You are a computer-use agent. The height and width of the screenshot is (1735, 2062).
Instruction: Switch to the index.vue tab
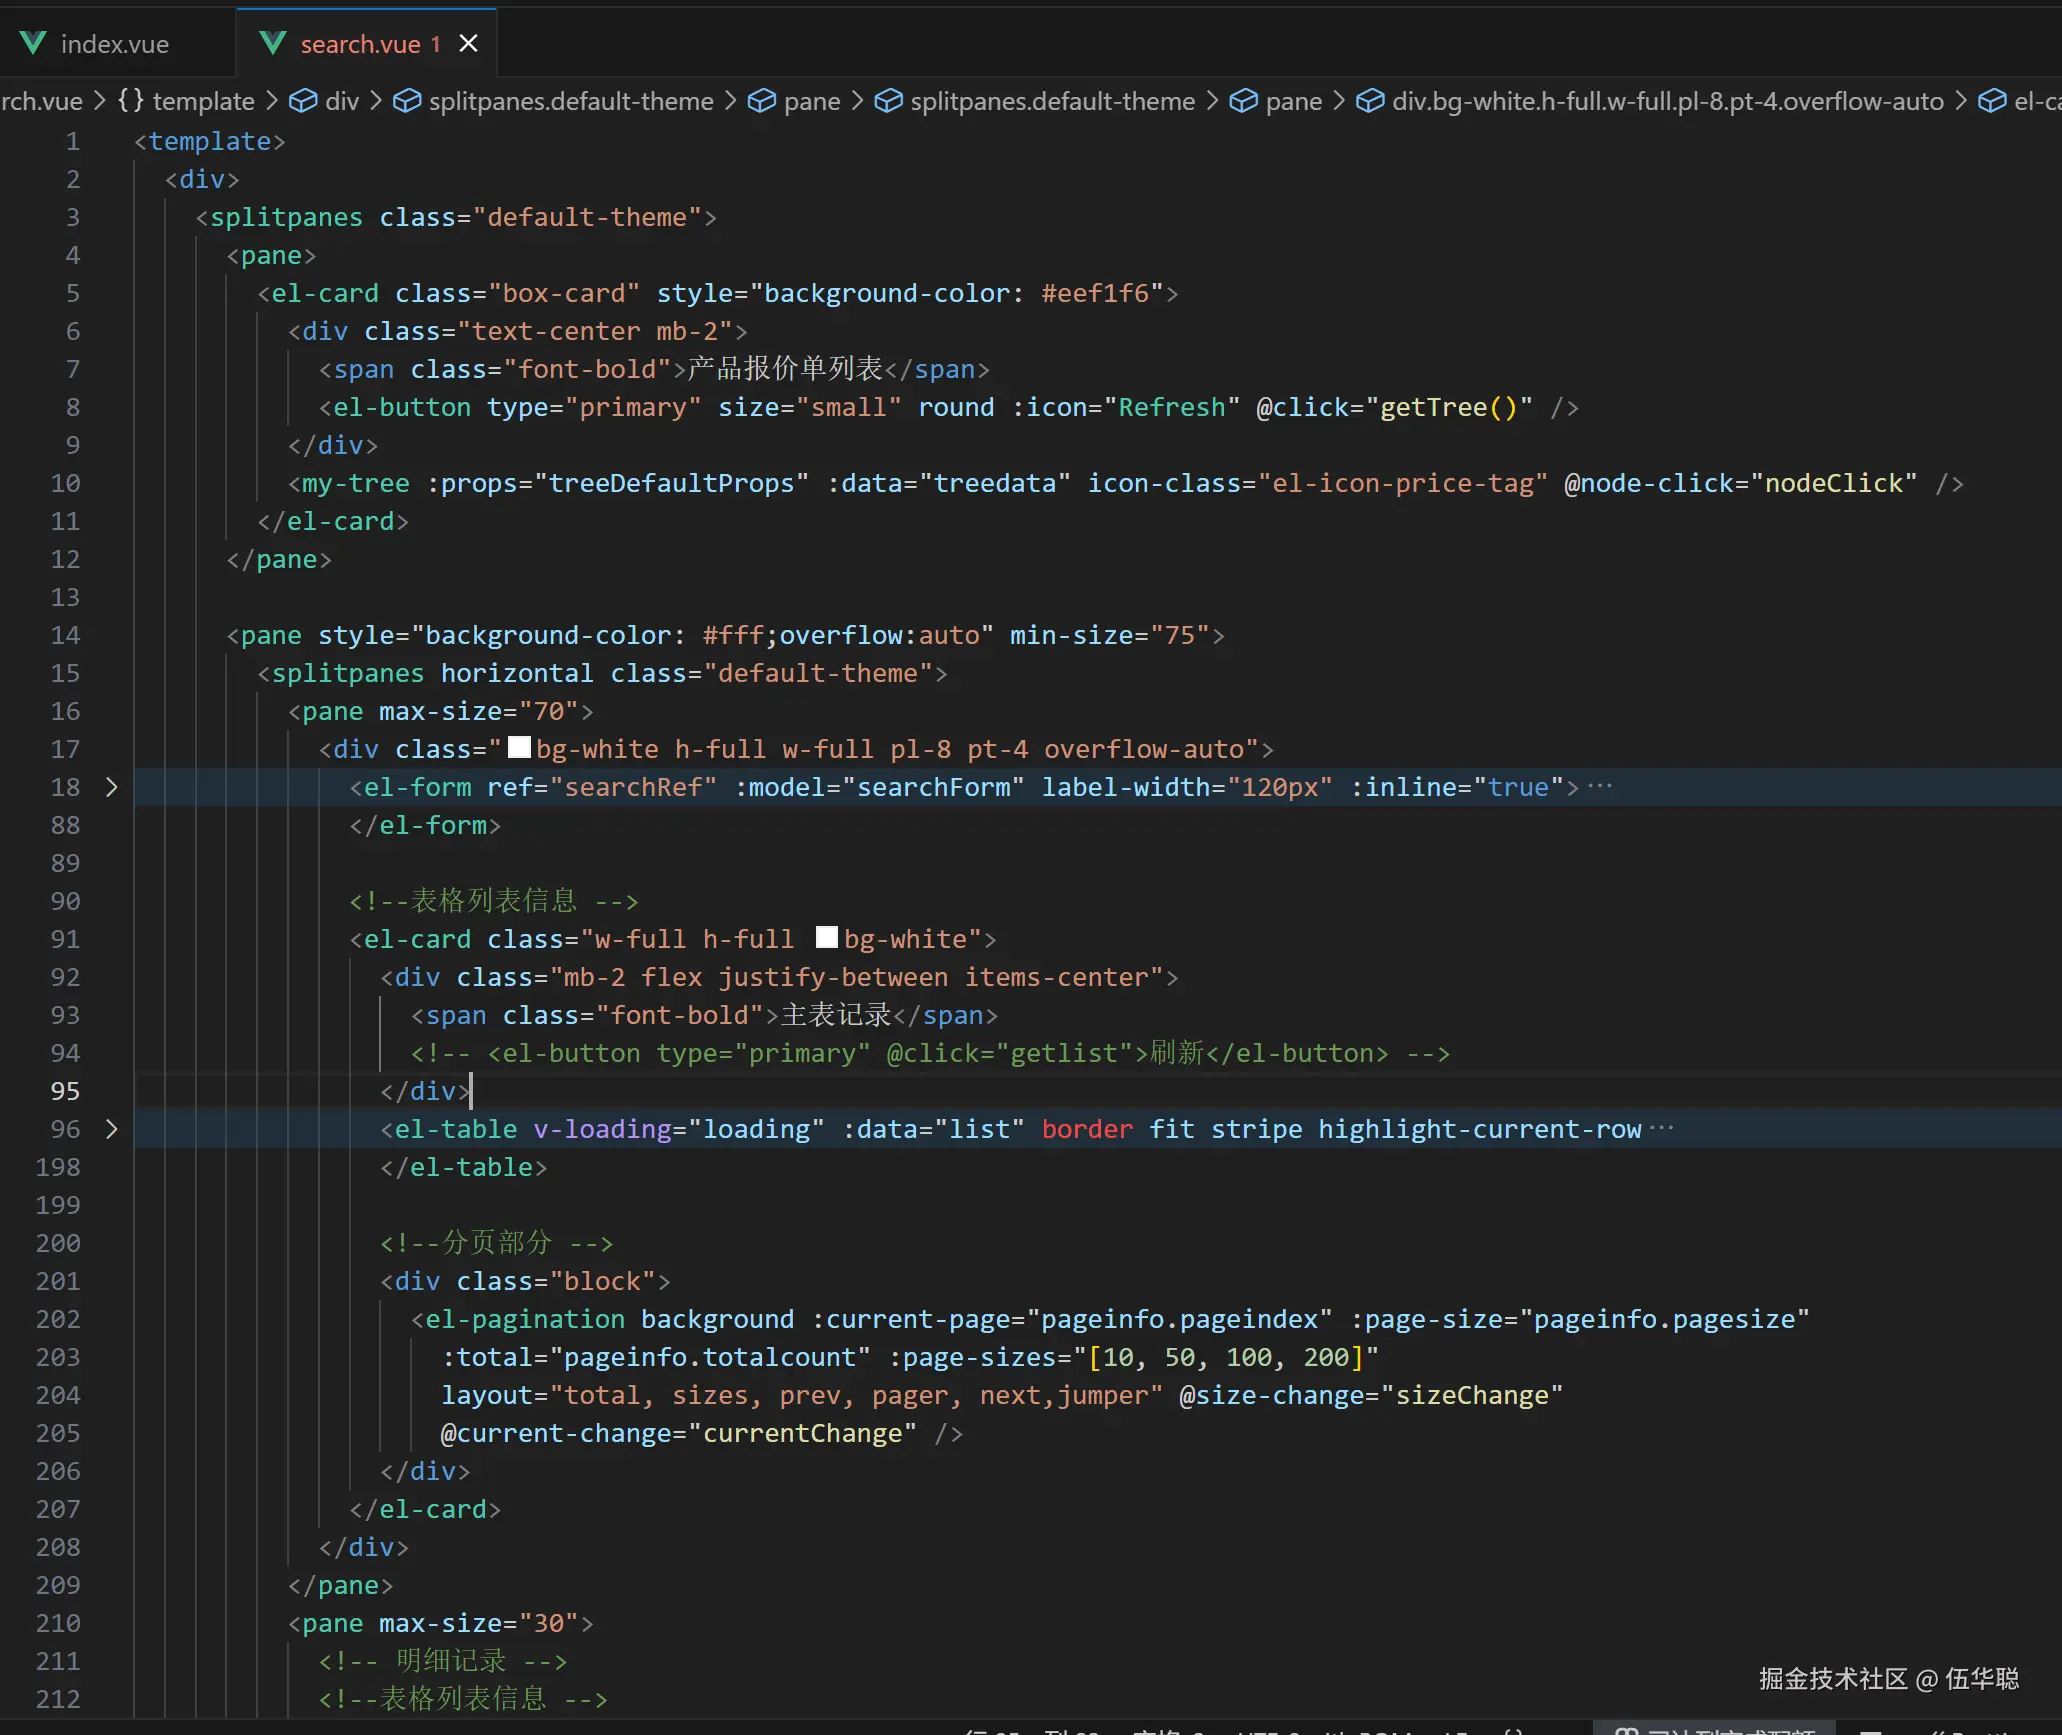114,44
